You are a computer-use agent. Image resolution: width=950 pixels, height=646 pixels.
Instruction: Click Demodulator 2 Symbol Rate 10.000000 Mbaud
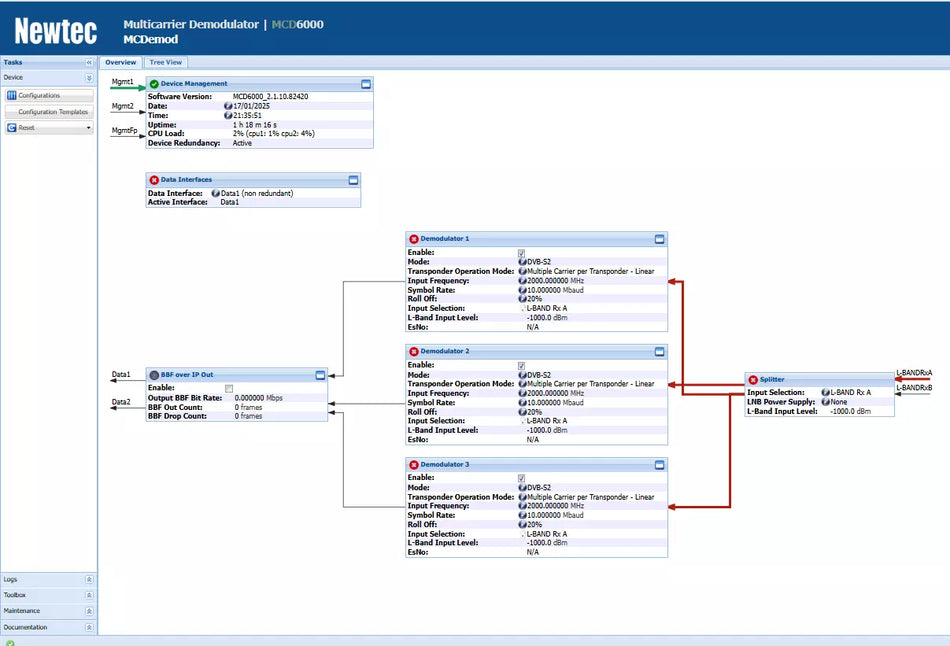point(555,402)
